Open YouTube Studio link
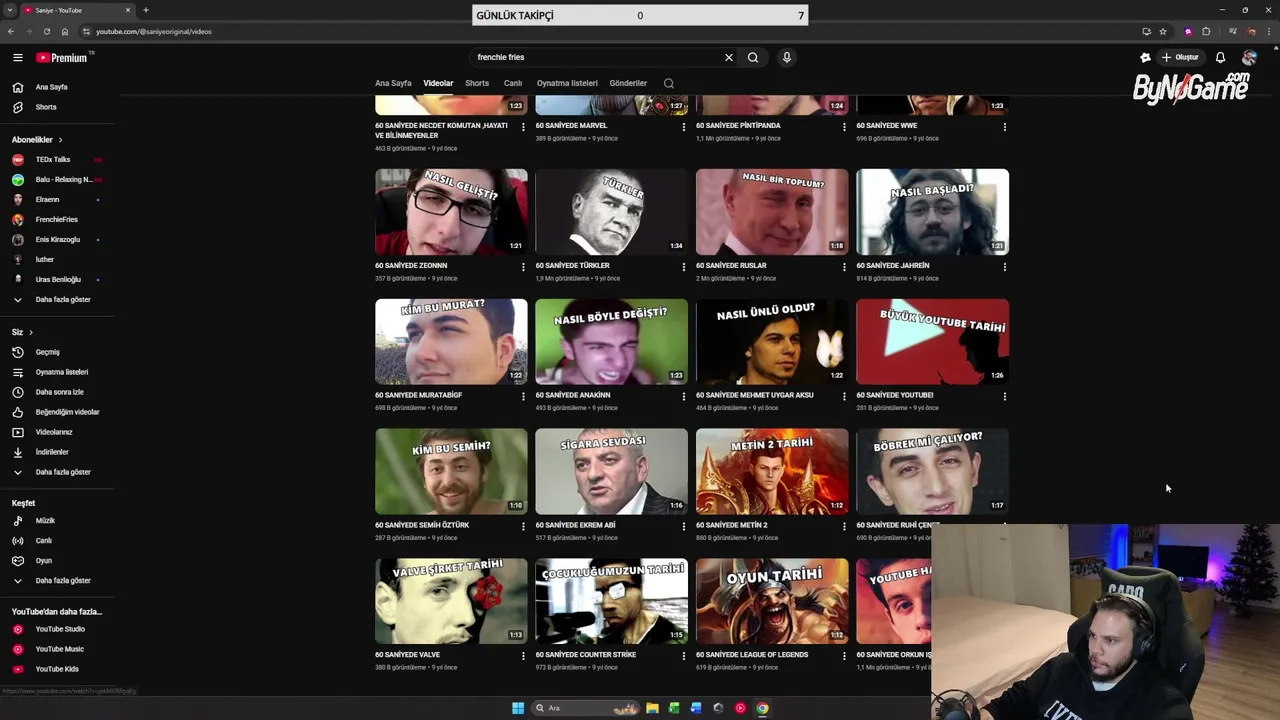The height and width of the screenshot is (720, 1280). click(x=60, y=629)
